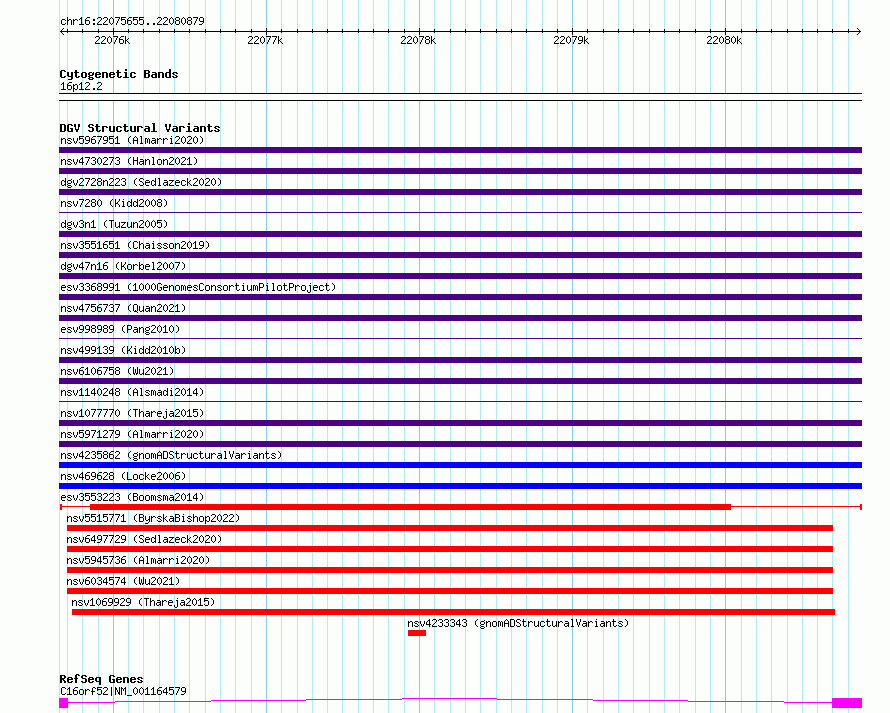
Task: Select nsv6497729 (Sedlazeck2020) variant label
Action: (144, 539)
